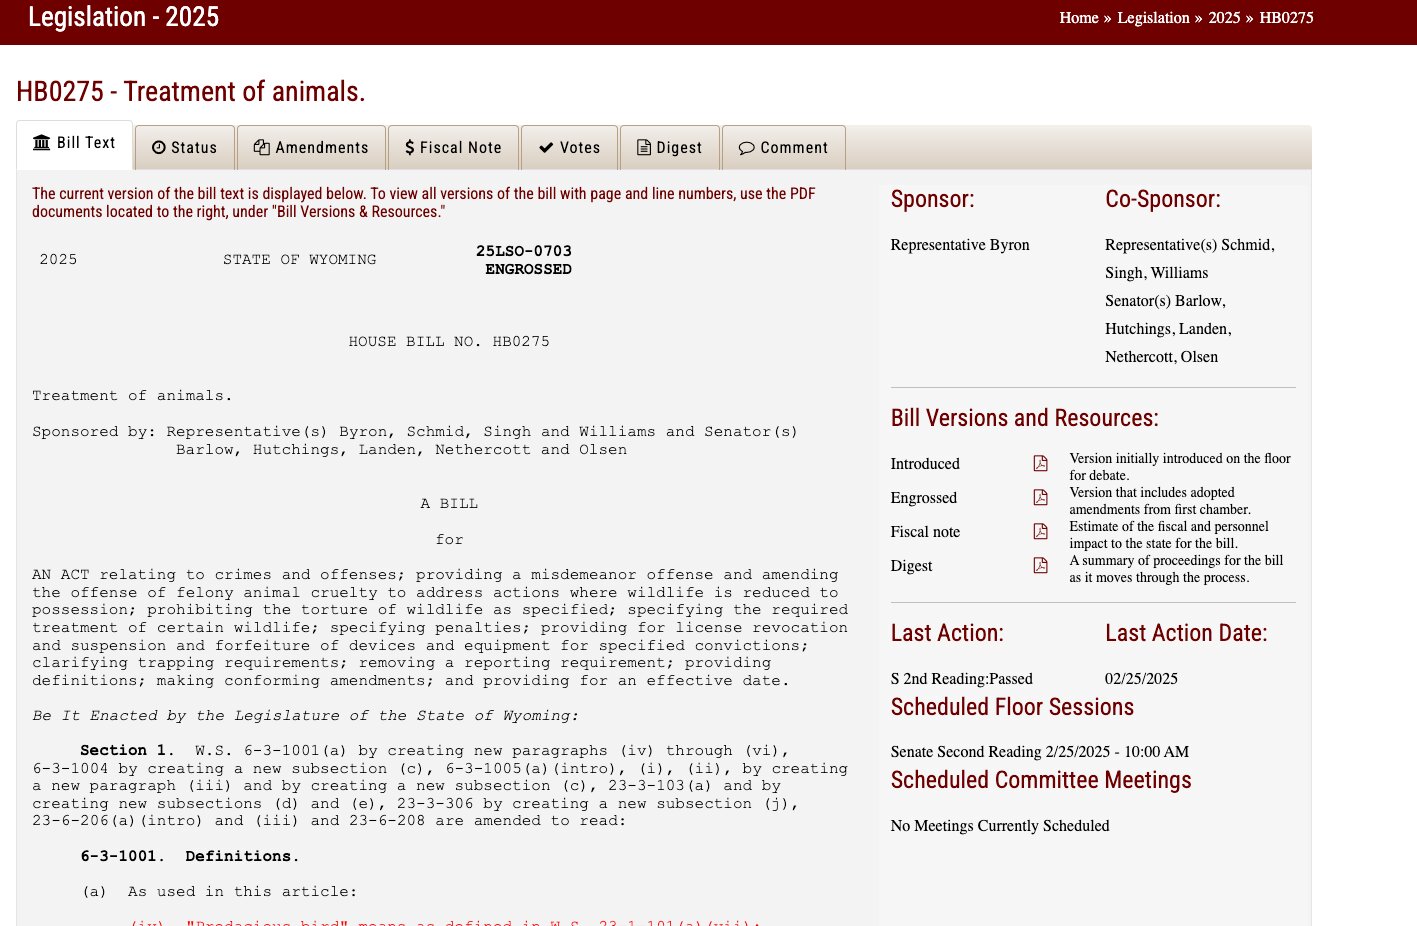
Task: Open the Legislation breadcrumb link
Action: tap(1153, 18)
